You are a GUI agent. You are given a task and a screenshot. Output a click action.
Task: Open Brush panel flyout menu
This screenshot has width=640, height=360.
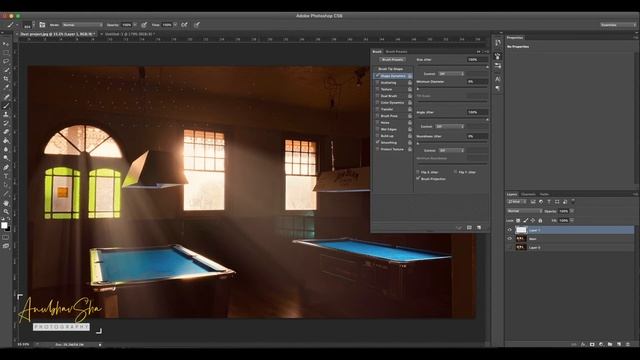[486, 51]
